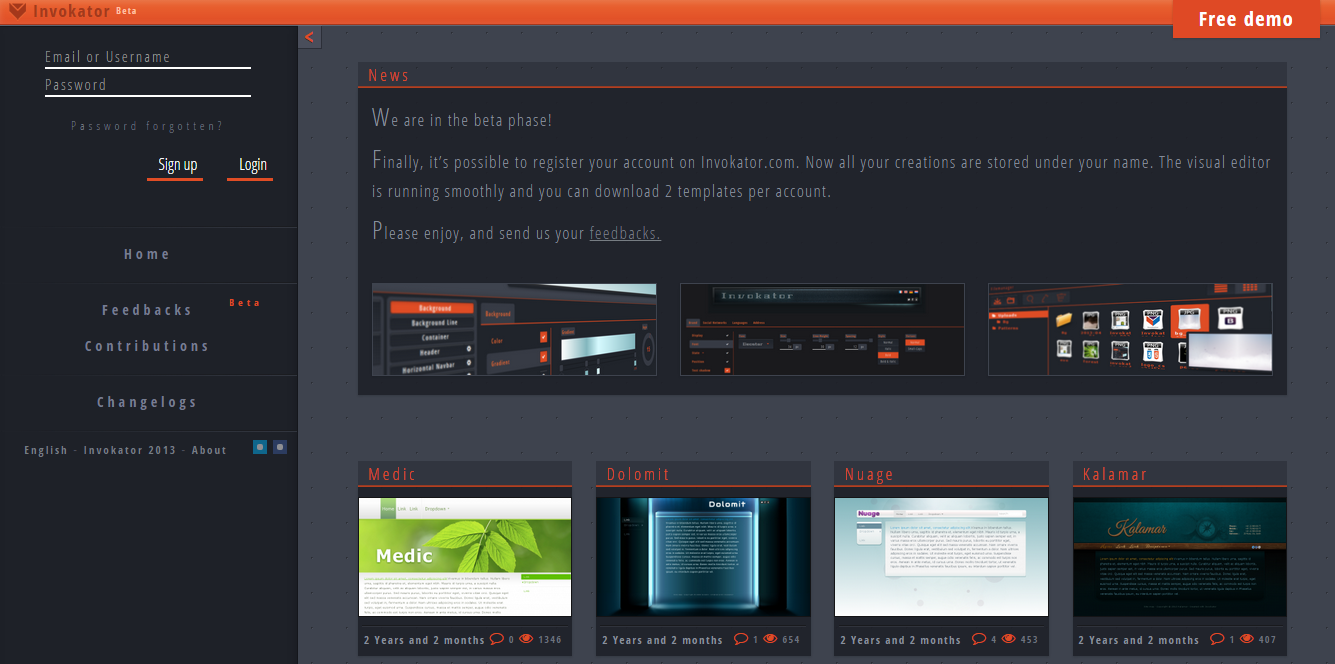Click the 'We are in the beta phase!' text
Viewport: 1335px width, 664px height.
(x=462, y=119)
